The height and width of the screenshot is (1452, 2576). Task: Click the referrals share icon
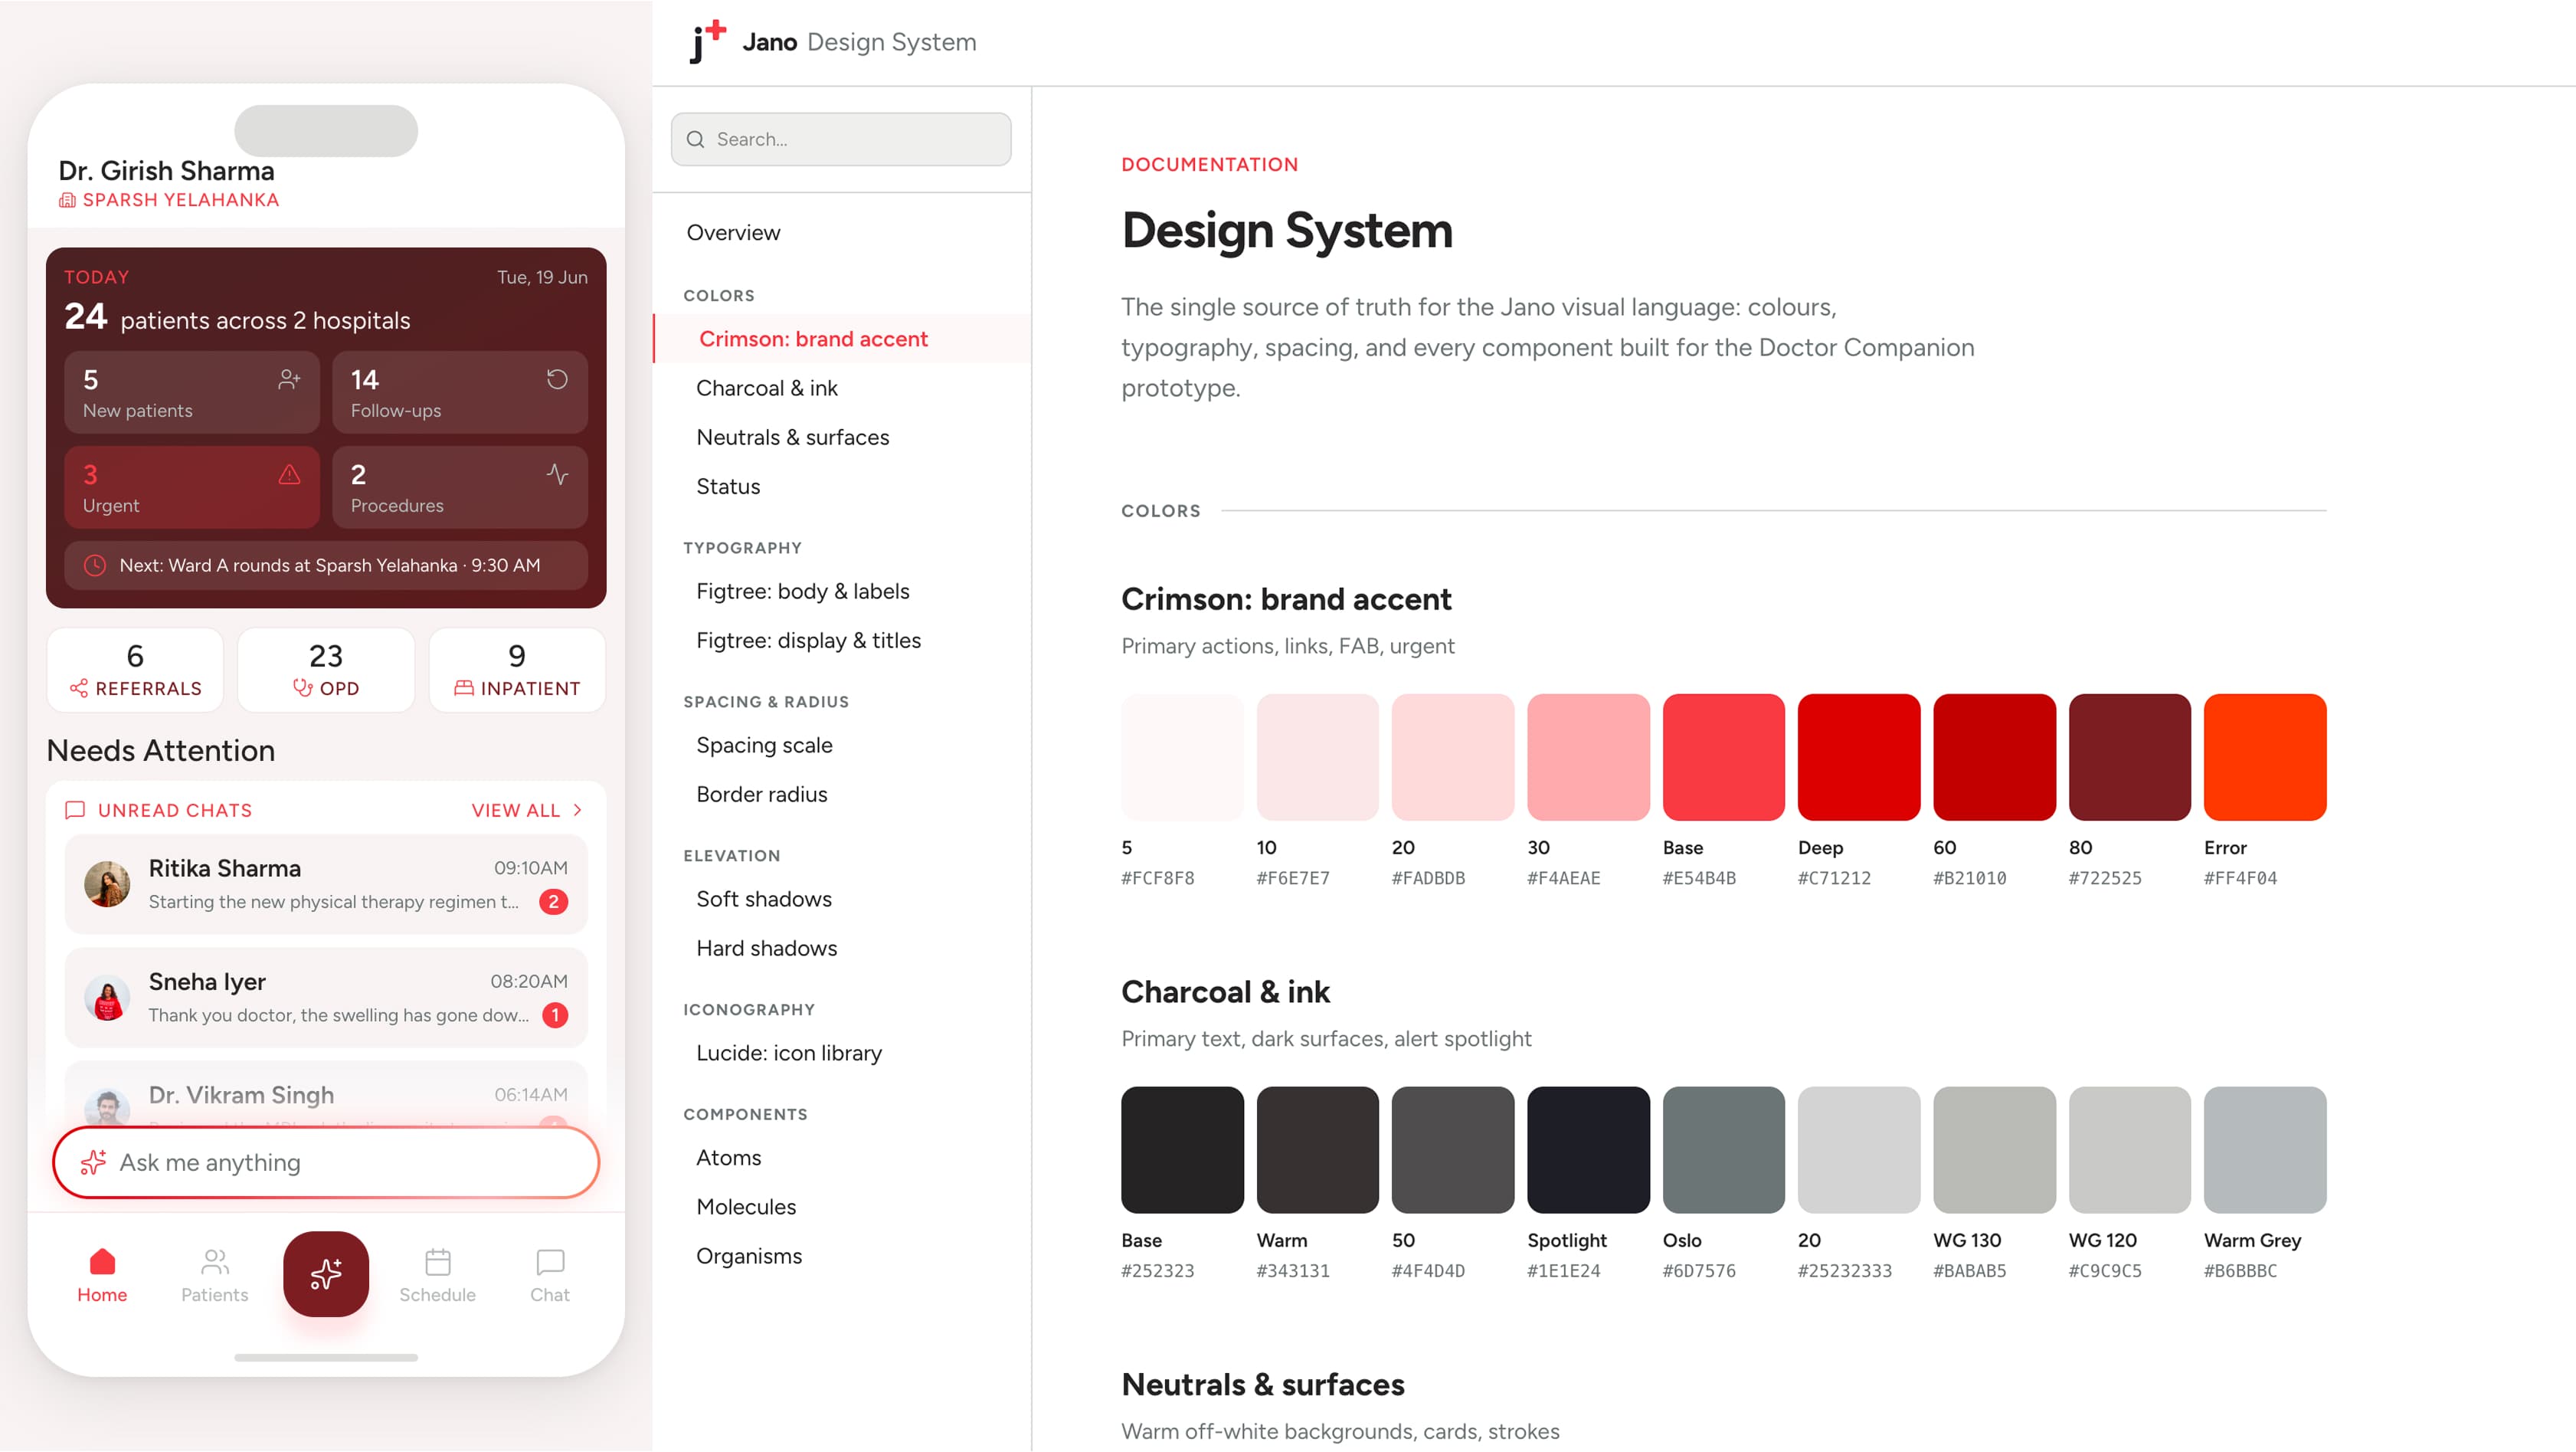[x=79, y=688]
